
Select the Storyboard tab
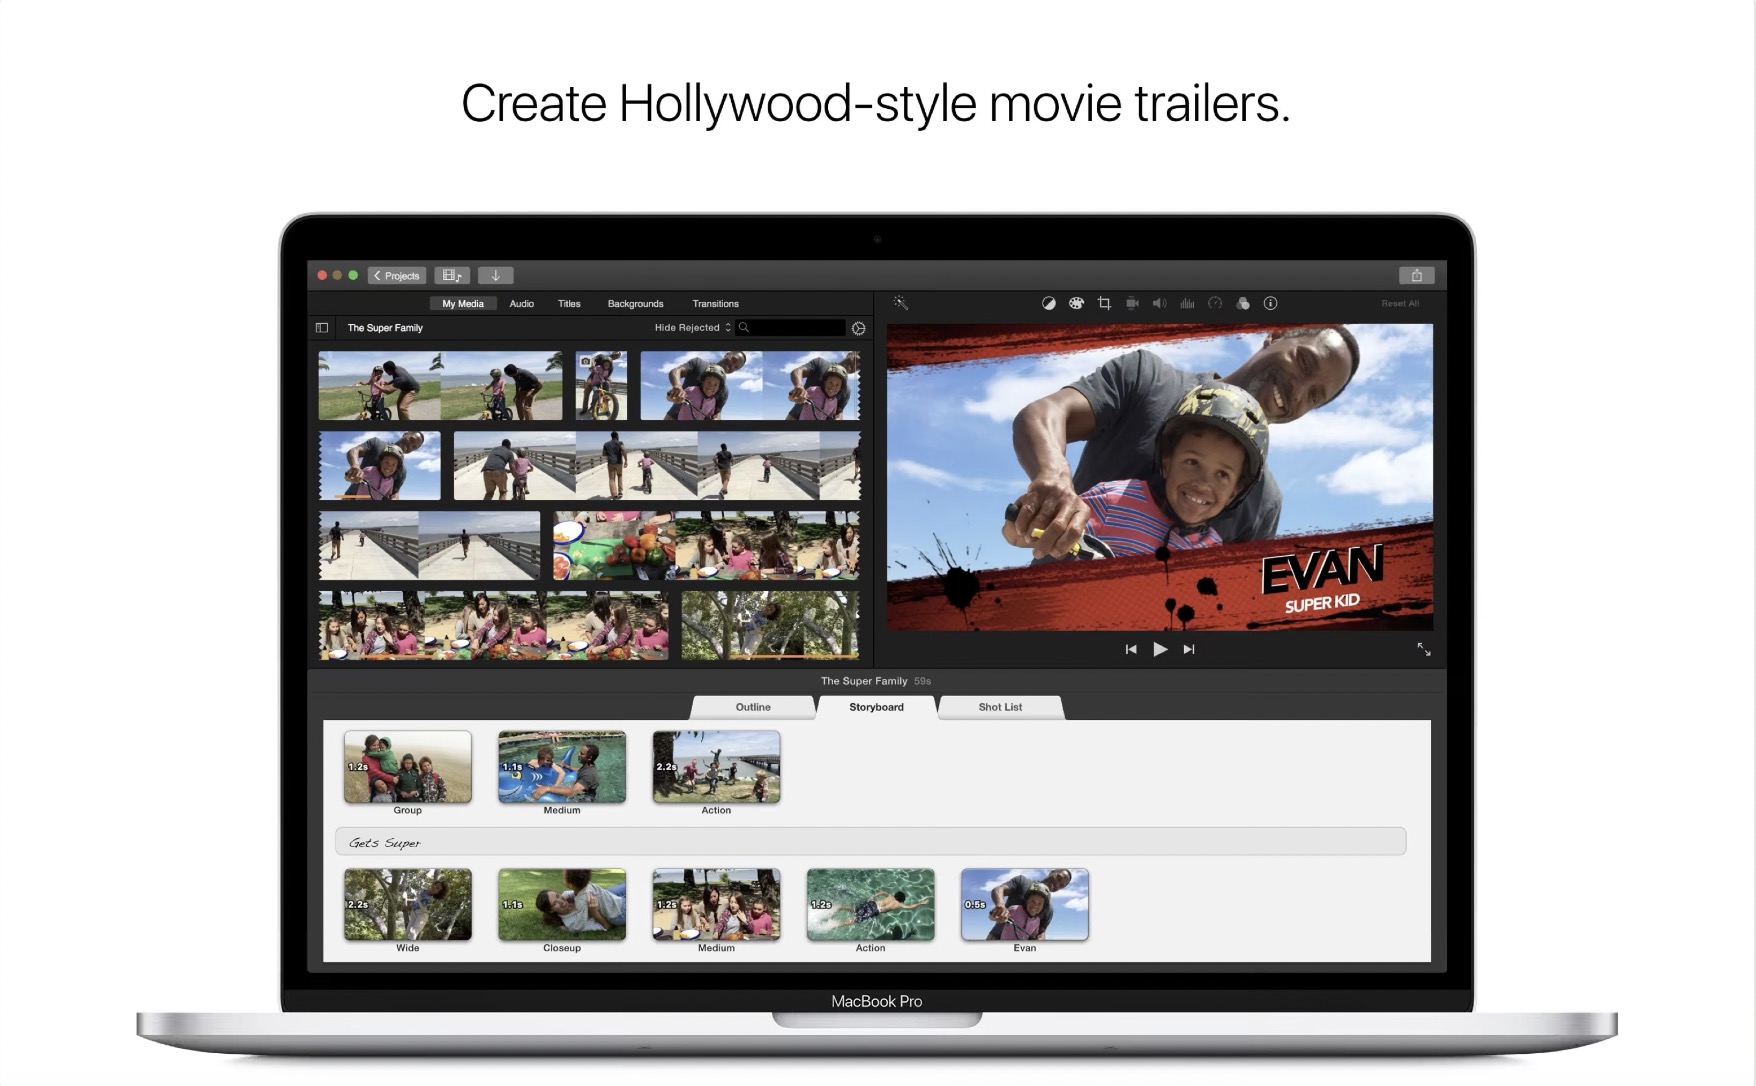pyautogui.click(x=876, y=707)
